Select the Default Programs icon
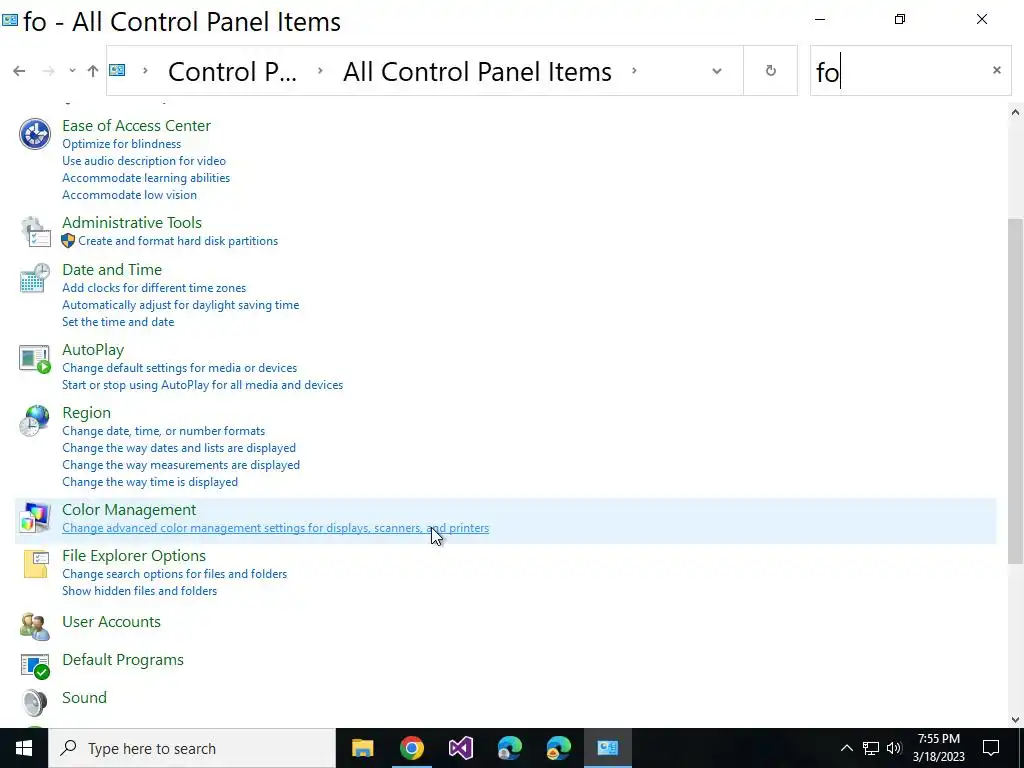 (x=35, y=665)
